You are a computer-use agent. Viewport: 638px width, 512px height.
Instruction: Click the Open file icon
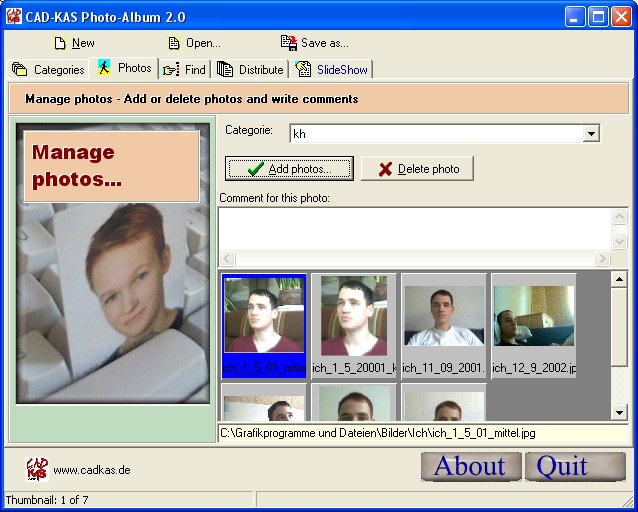(174, 43)
